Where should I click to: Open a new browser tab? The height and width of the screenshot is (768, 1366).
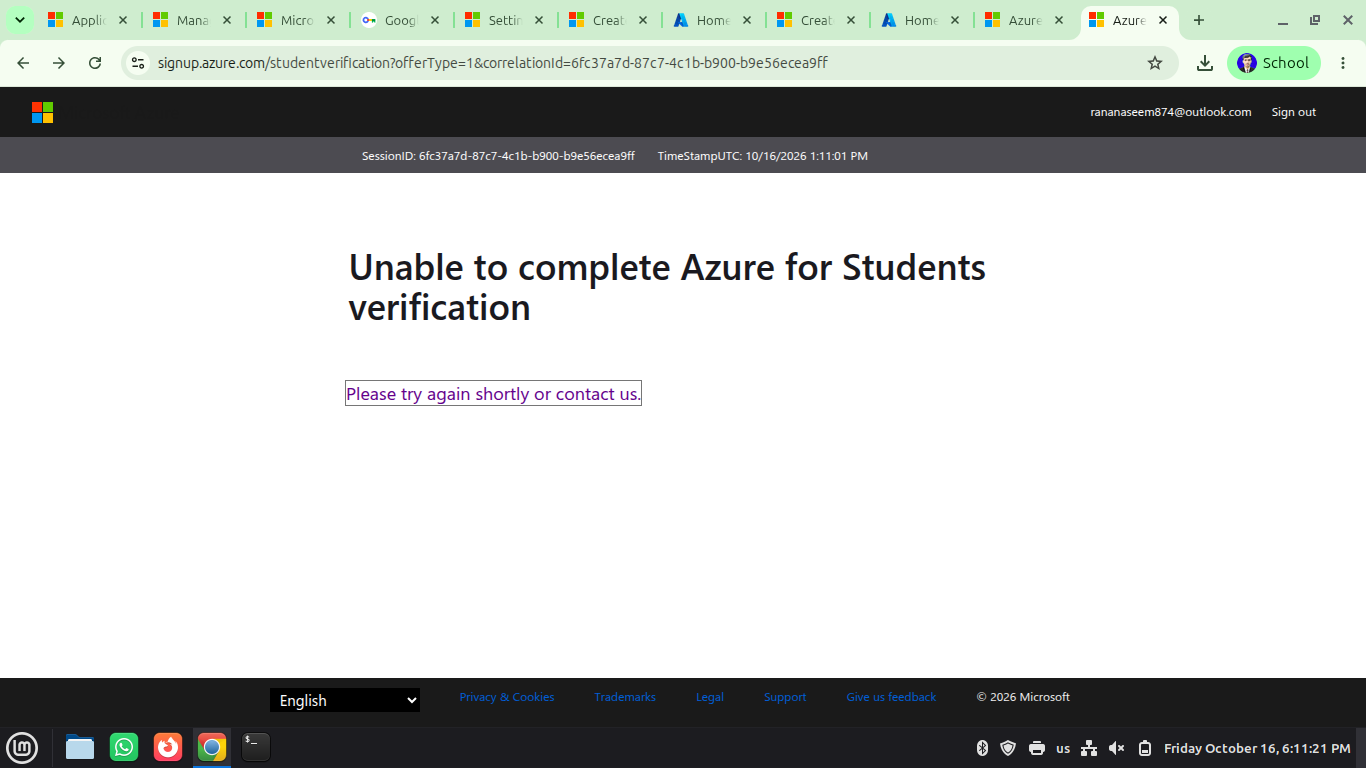pyautogui.click(x=1199, y=20)
